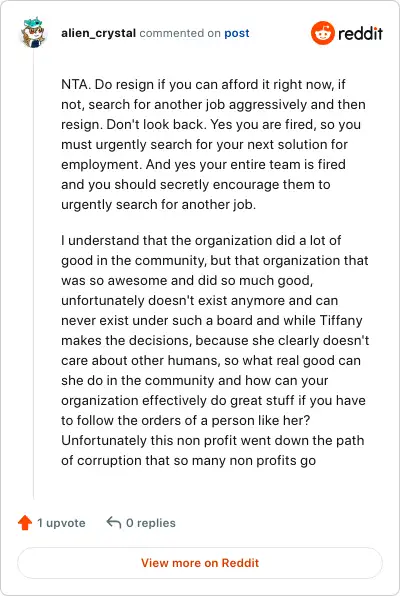
Task: Click the curved reply arrow icon
Action: (114, 522)
